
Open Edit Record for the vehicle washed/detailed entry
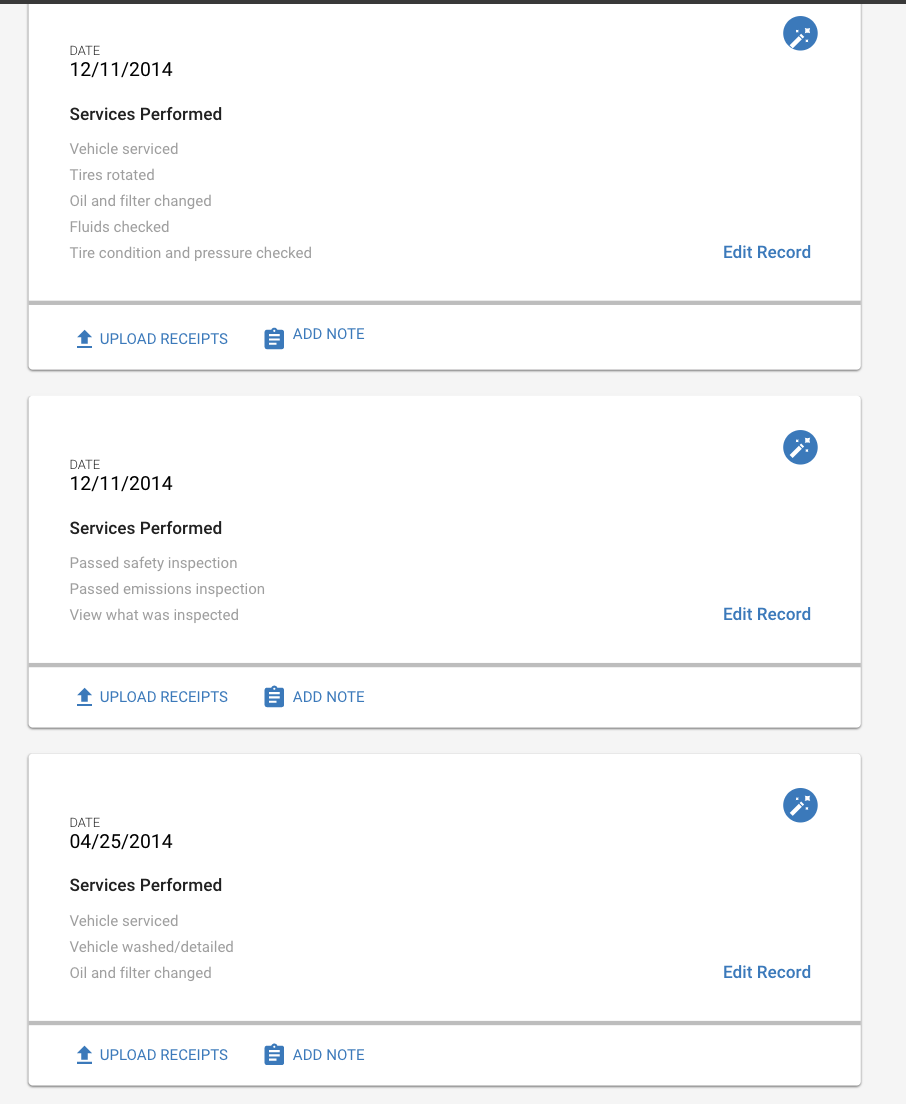point(767,972)
